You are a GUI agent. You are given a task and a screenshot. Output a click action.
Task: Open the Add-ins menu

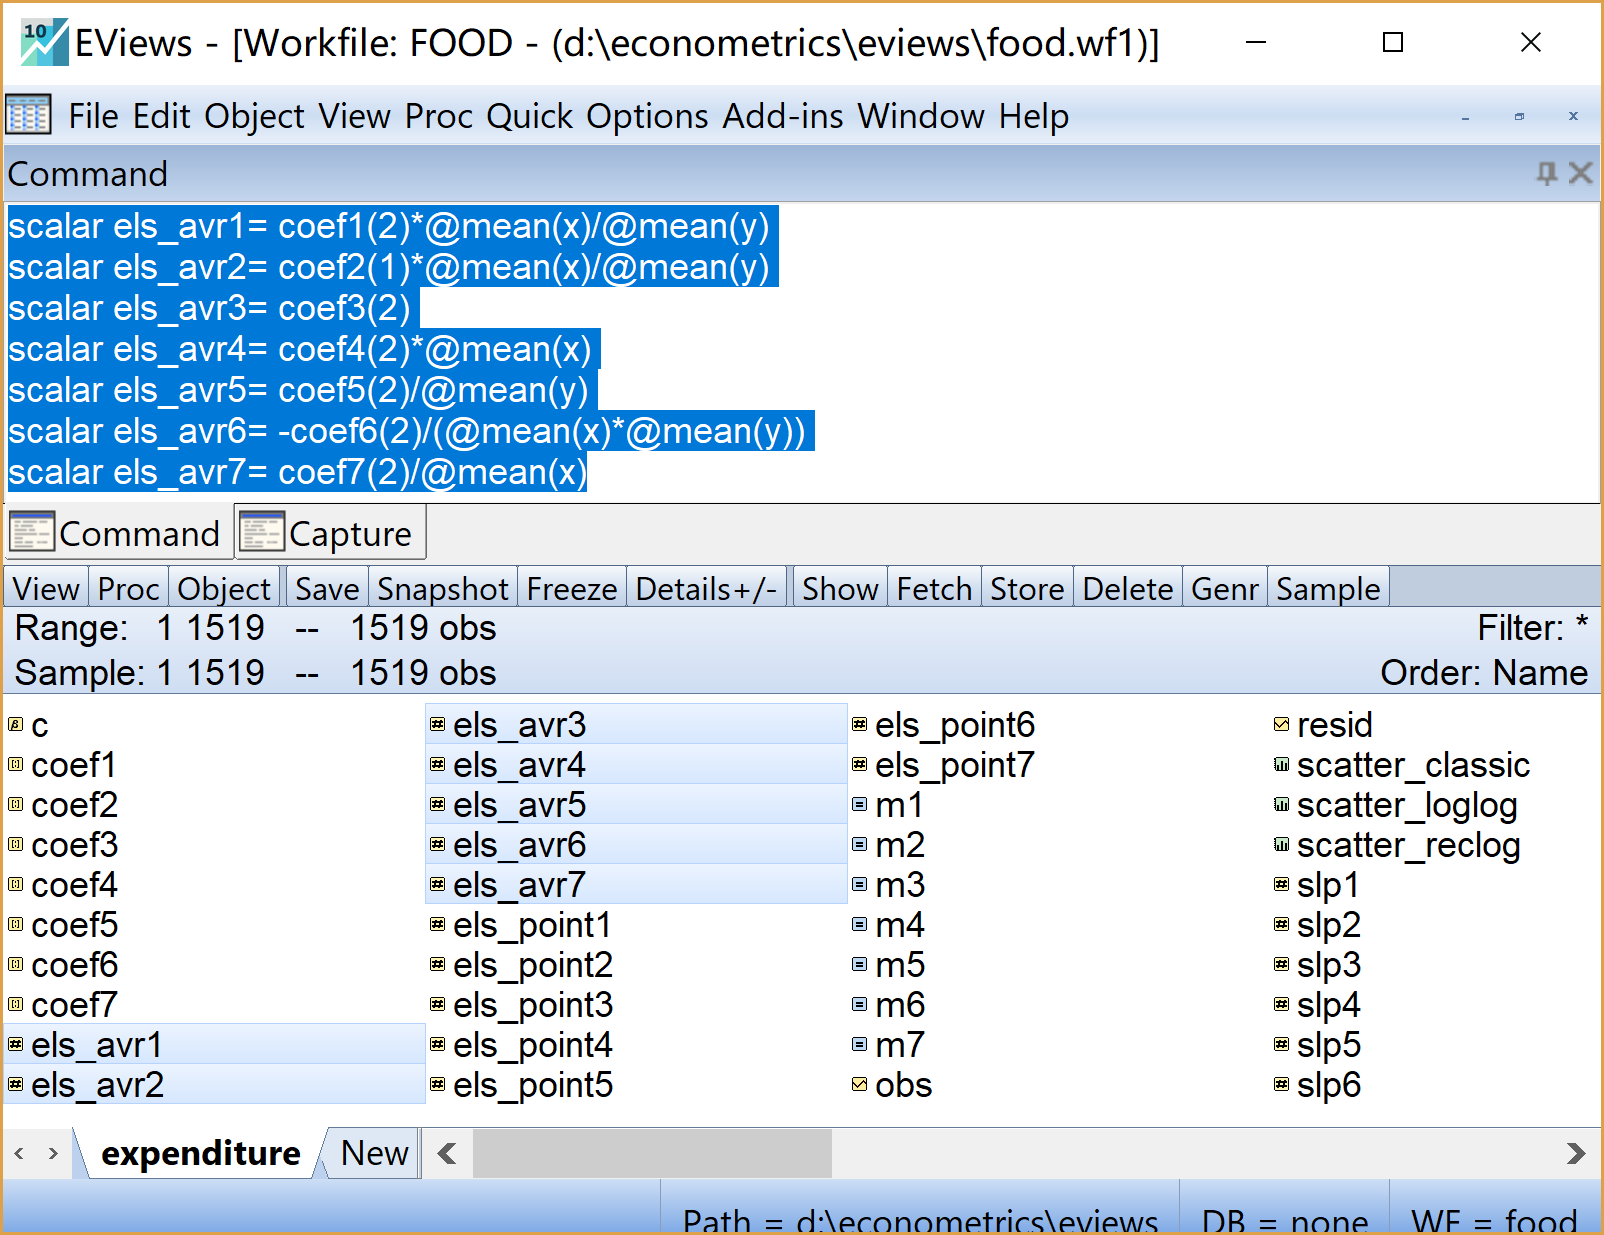click(x=783, y=116)
